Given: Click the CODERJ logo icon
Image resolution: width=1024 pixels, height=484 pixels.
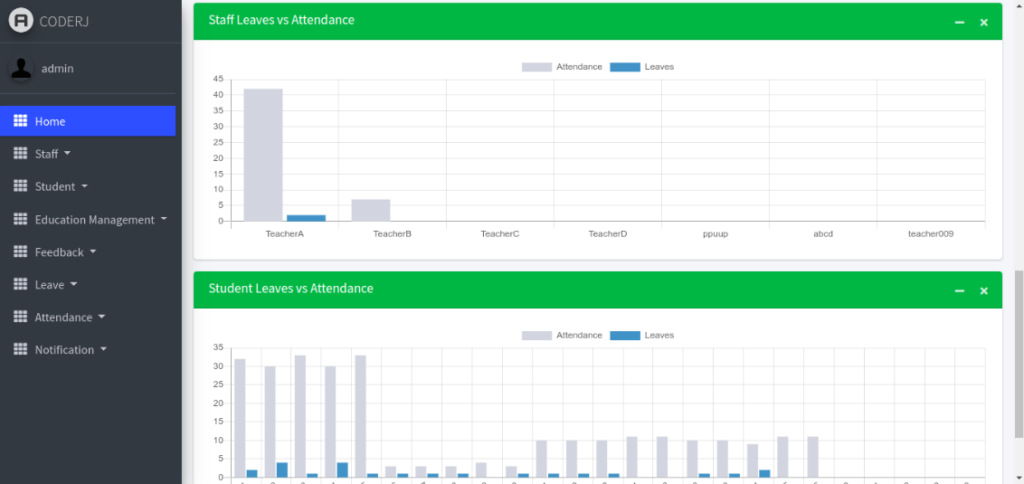Looking at the screenshot, I should tap(21, 20).
